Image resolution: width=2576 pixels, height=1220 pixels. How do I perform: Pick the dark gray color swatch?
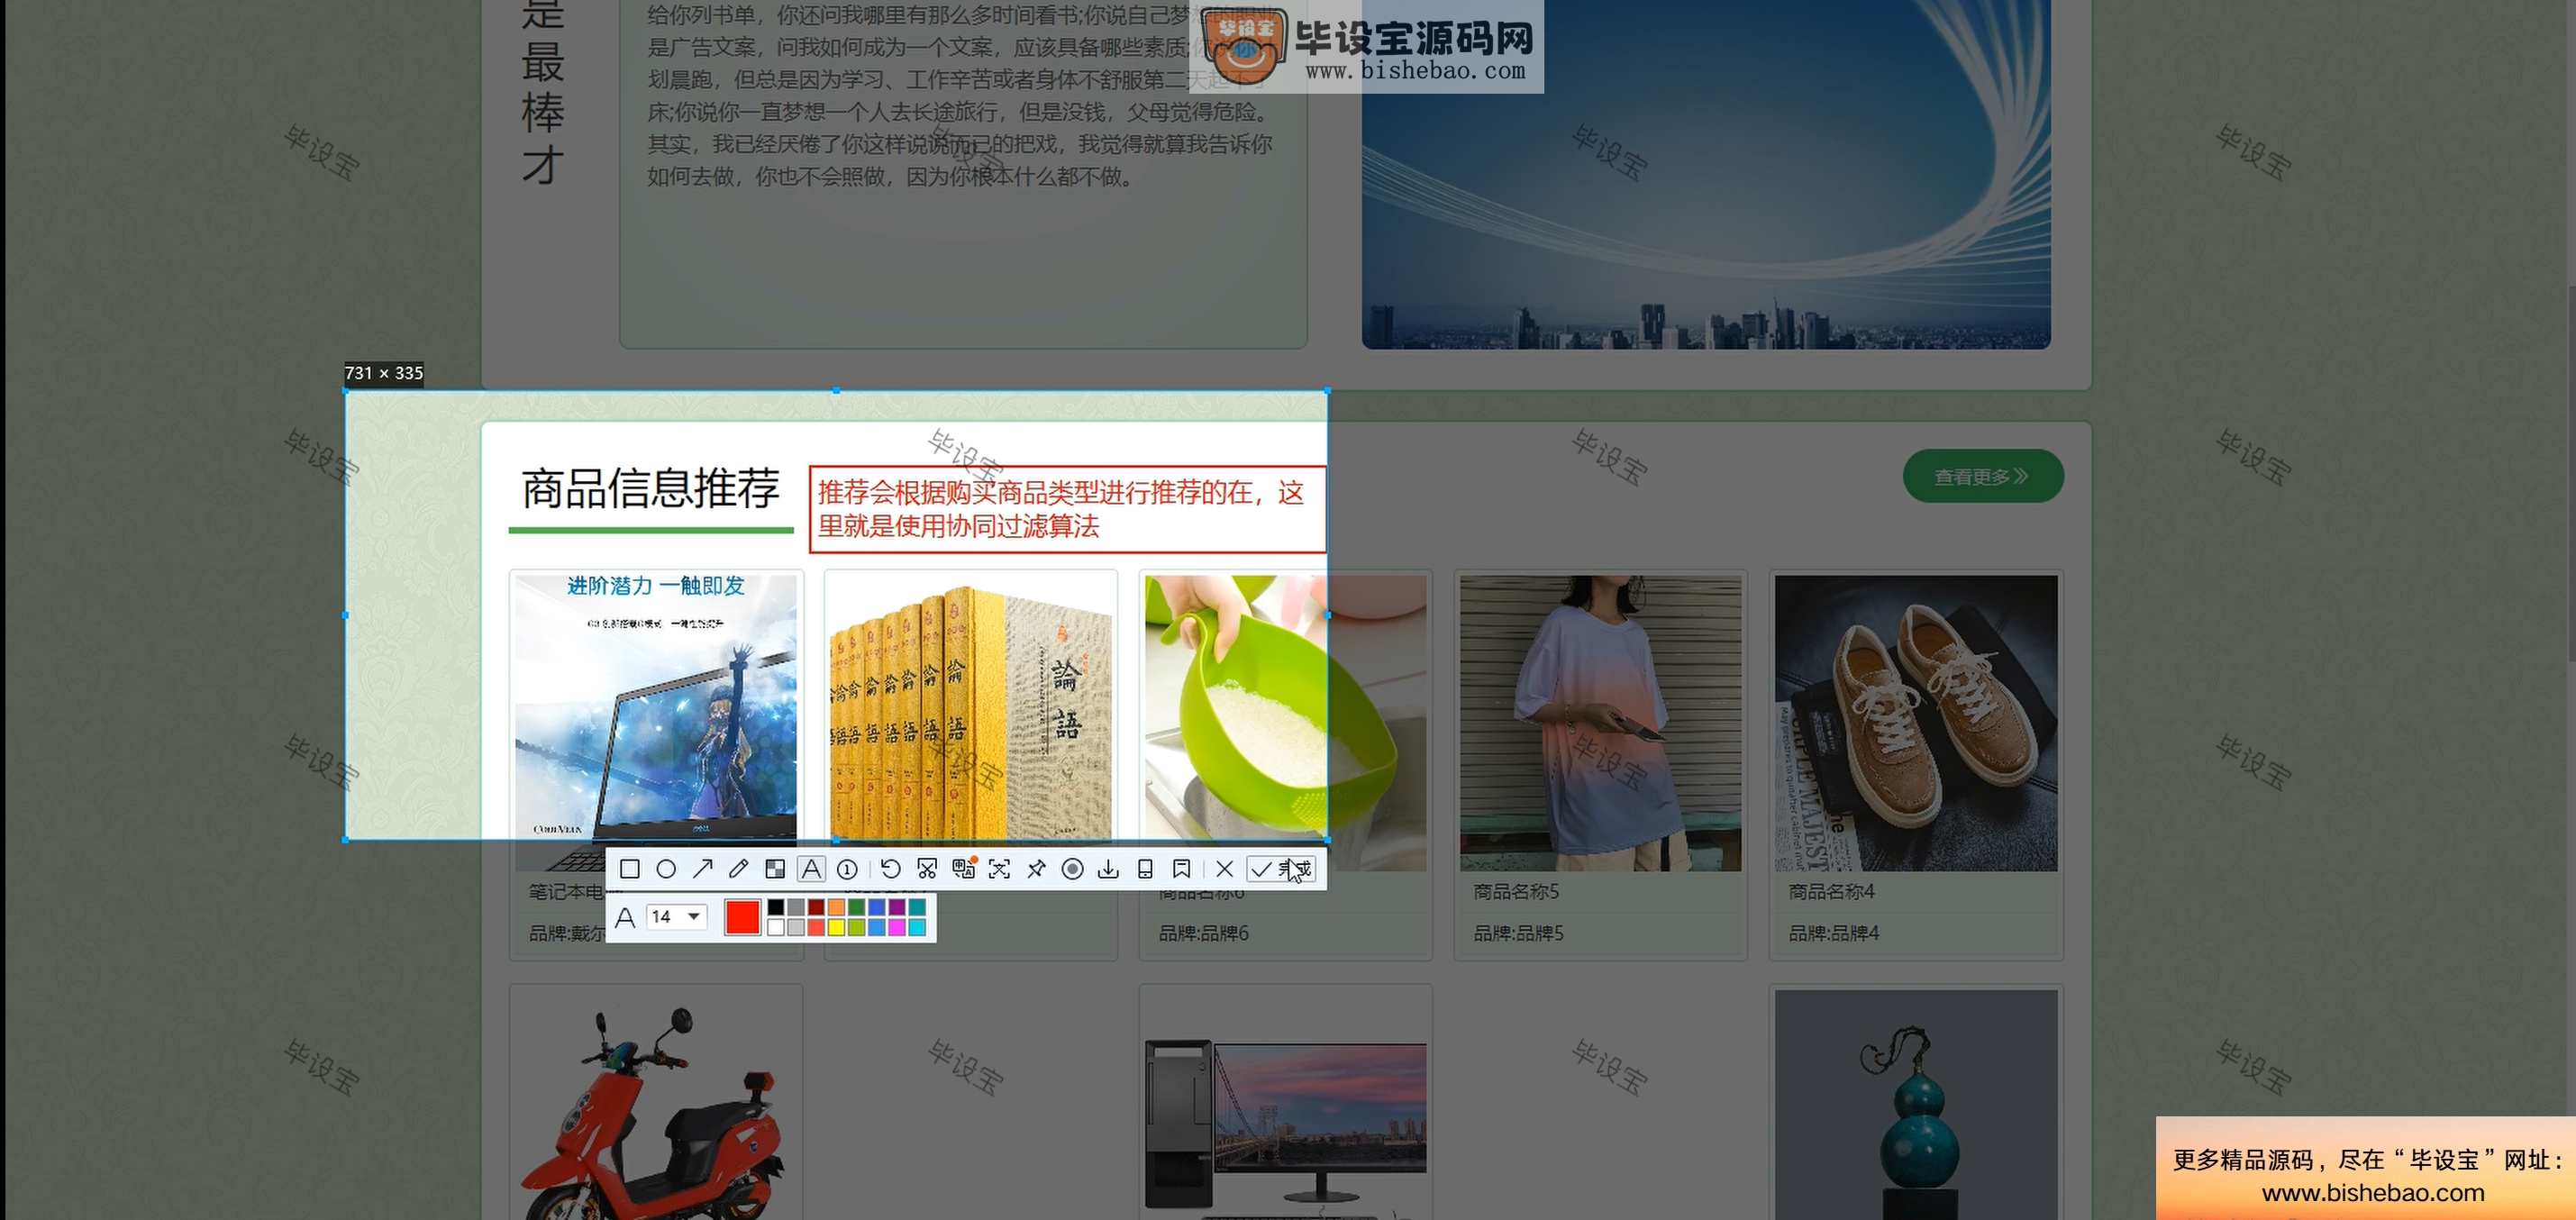(796, 907)
